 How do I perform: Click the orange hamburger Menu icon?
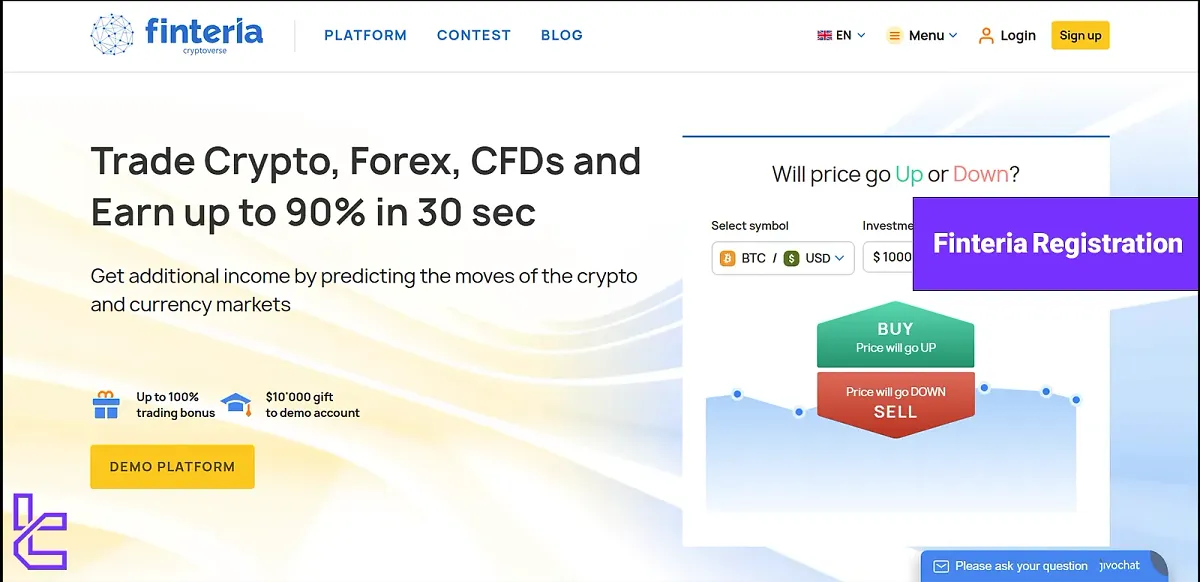895,35
